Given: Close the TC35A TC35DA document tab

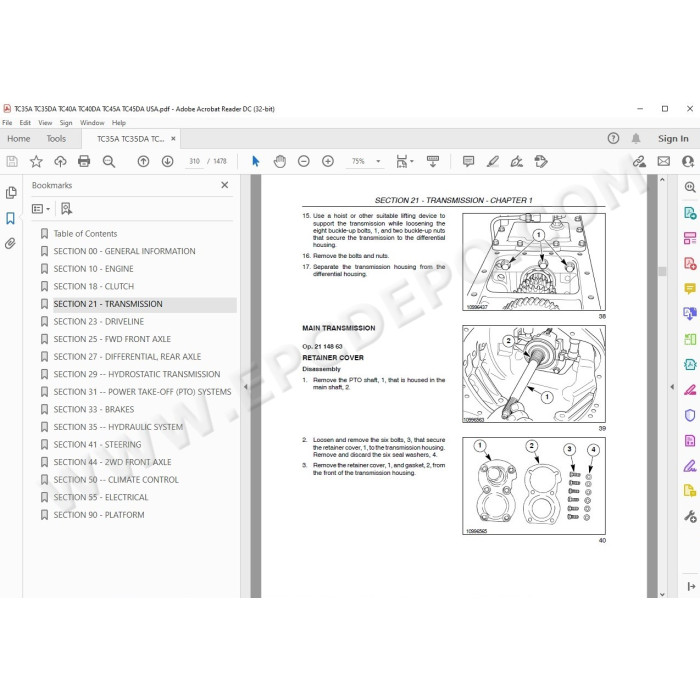Looking at the screenshot, I should click(173, 139).
